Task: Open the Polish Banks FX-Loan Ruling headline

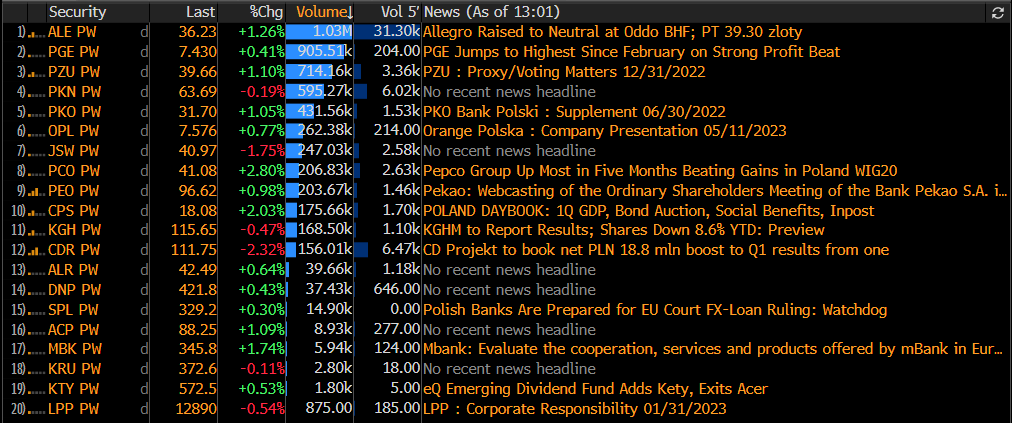Action: 655,310
